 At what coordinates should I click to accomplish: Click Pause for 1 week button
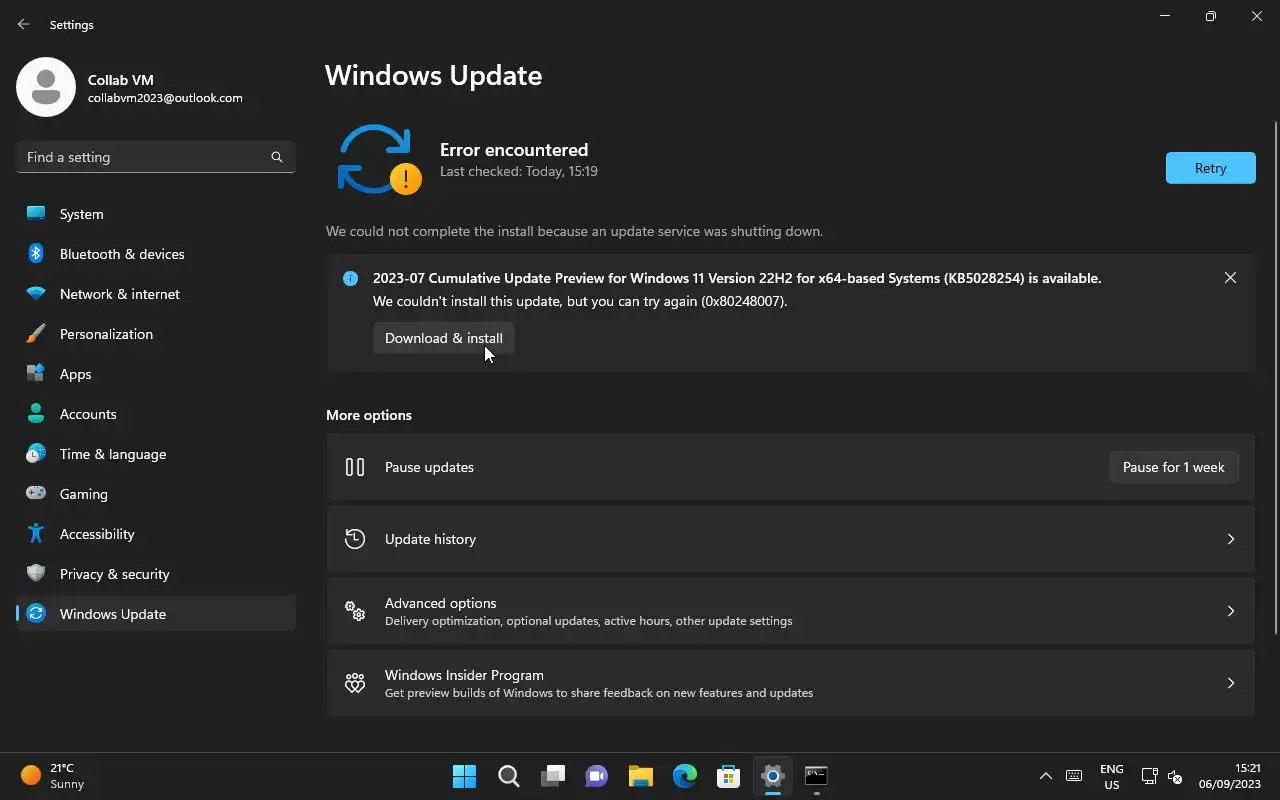coord(1174,467)
